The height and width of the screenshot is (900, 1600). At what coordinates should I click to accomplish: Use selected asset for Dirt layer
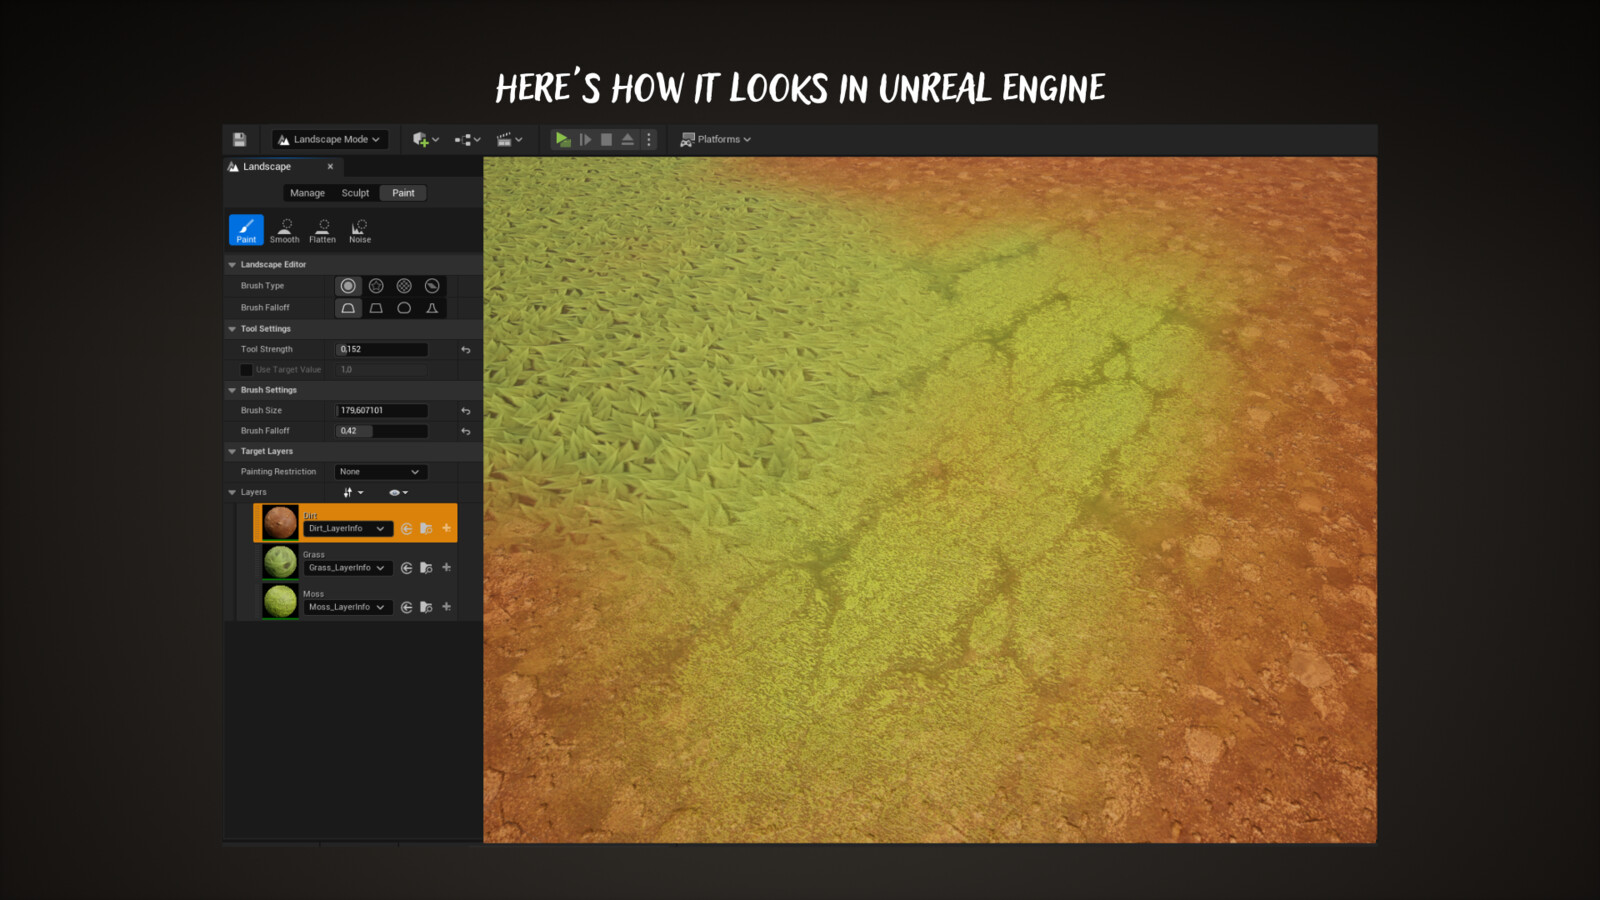point(406,529)
